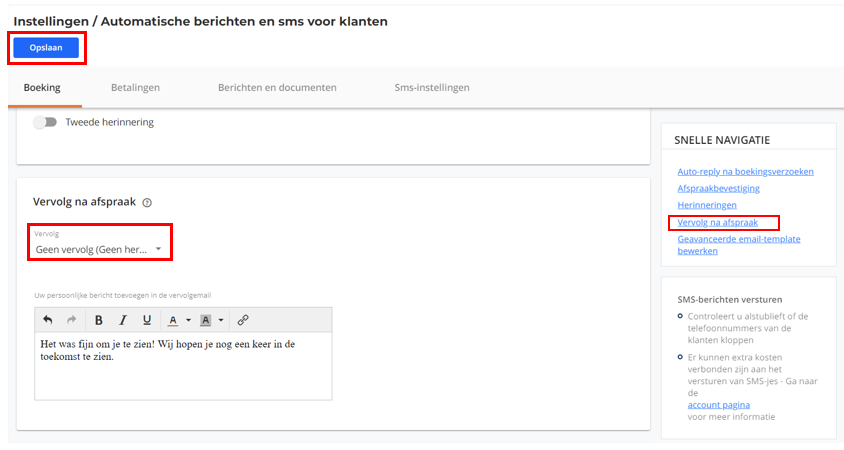Click the text highlight color swatch
The height and width of the screenshot is (450, 844).
click(205, 321)
